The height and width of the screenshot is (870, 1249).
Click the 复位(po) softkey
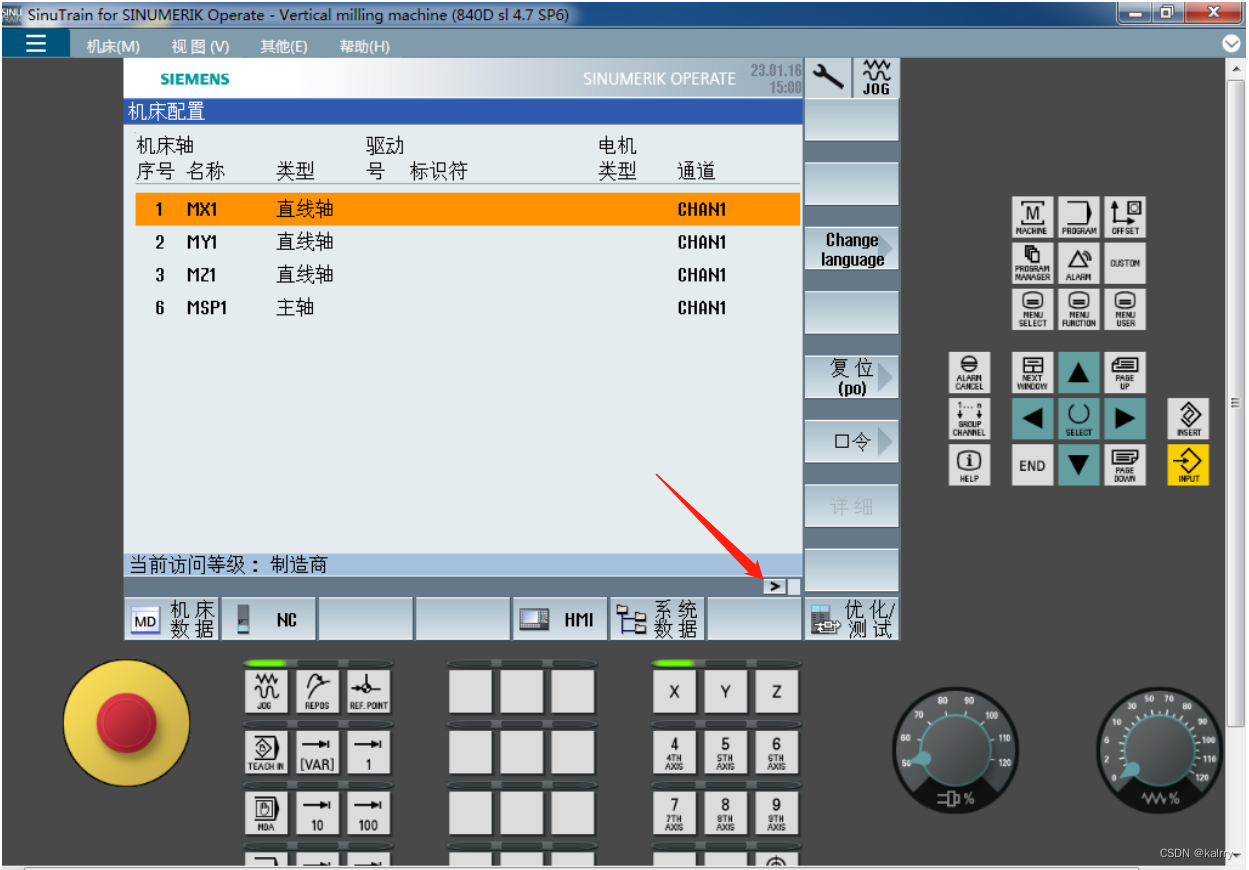pyautogui.click(x=852, y=378)
